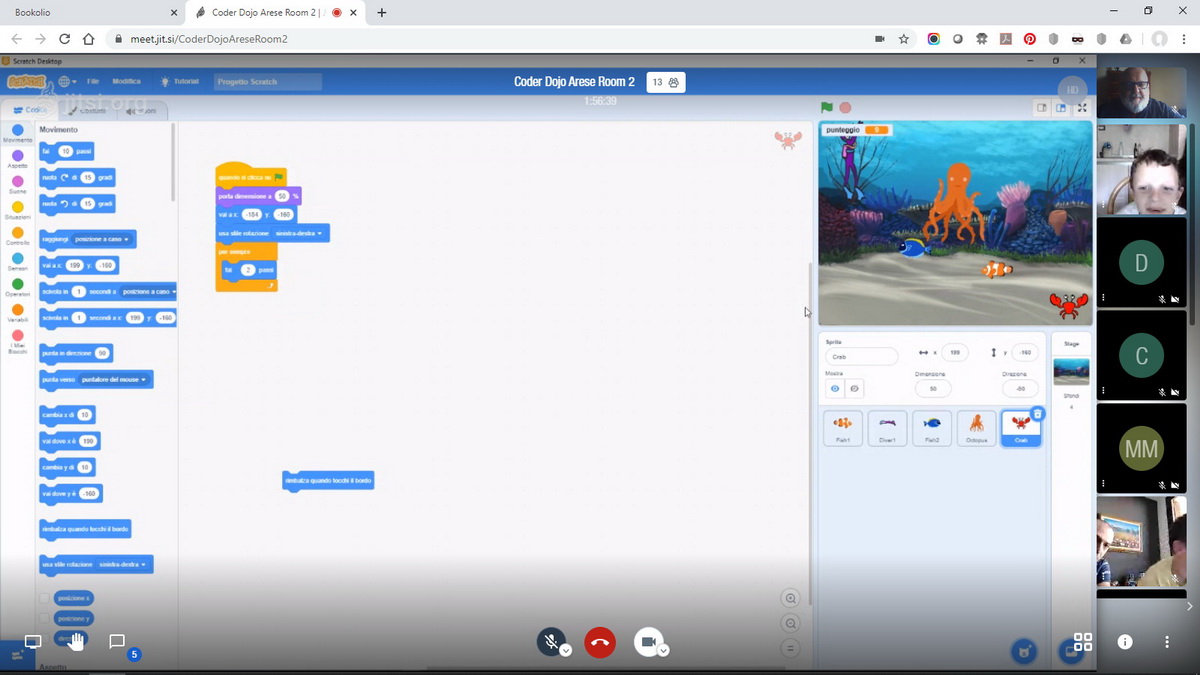Open the Jitsi chat panel
Screen dimensions: 1200x675
coord(117,641)
